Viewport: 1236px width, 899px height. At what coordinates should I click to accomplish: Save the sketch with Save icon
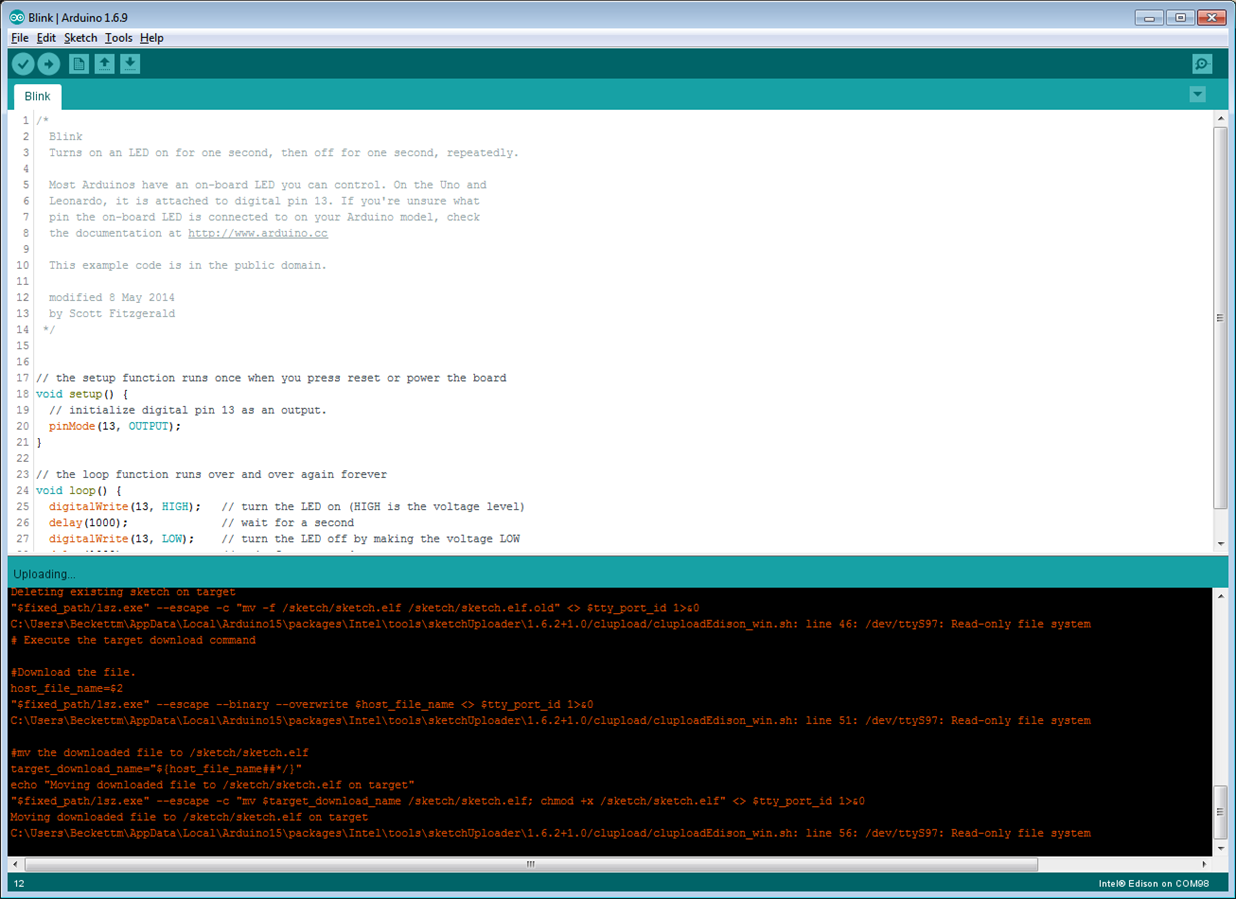click(130, 64)
